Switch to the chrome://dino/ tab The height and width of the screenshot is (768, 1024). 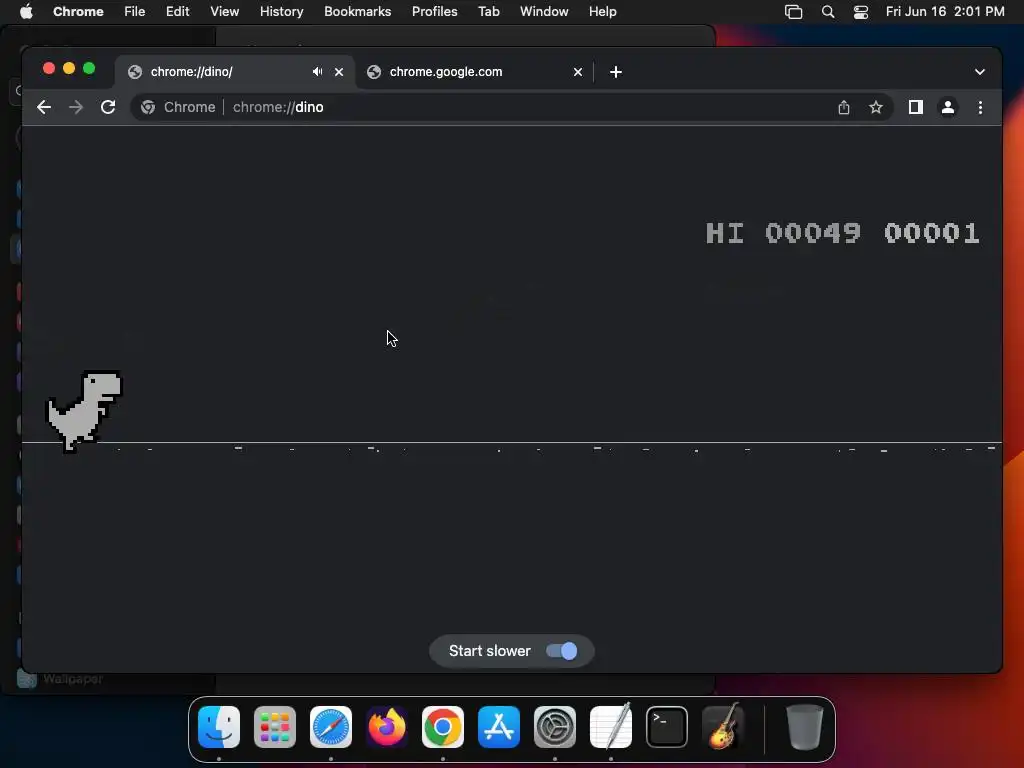235,72
